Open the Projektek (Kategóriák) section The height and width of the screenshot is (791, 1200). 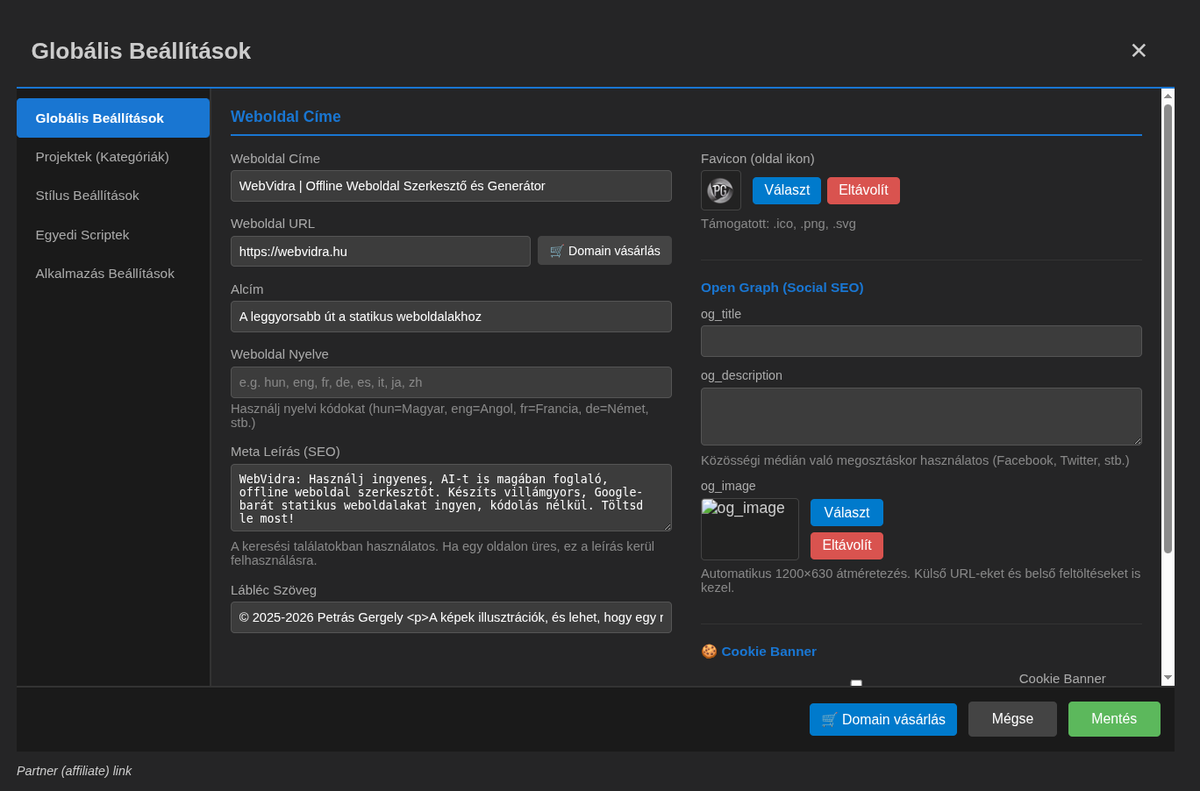pos(102,157)
